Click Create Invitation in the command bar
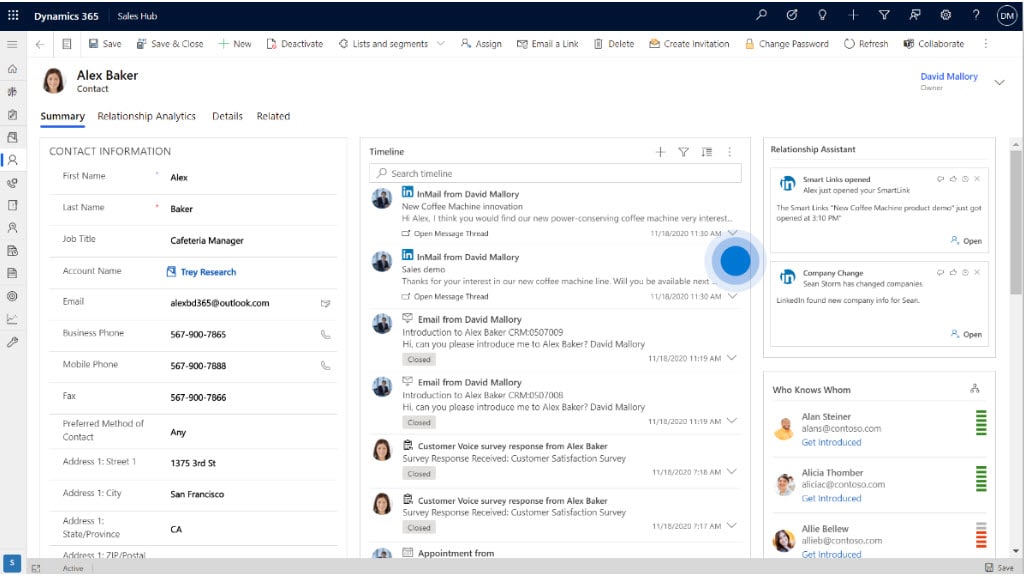 click(x=688, y=44)
